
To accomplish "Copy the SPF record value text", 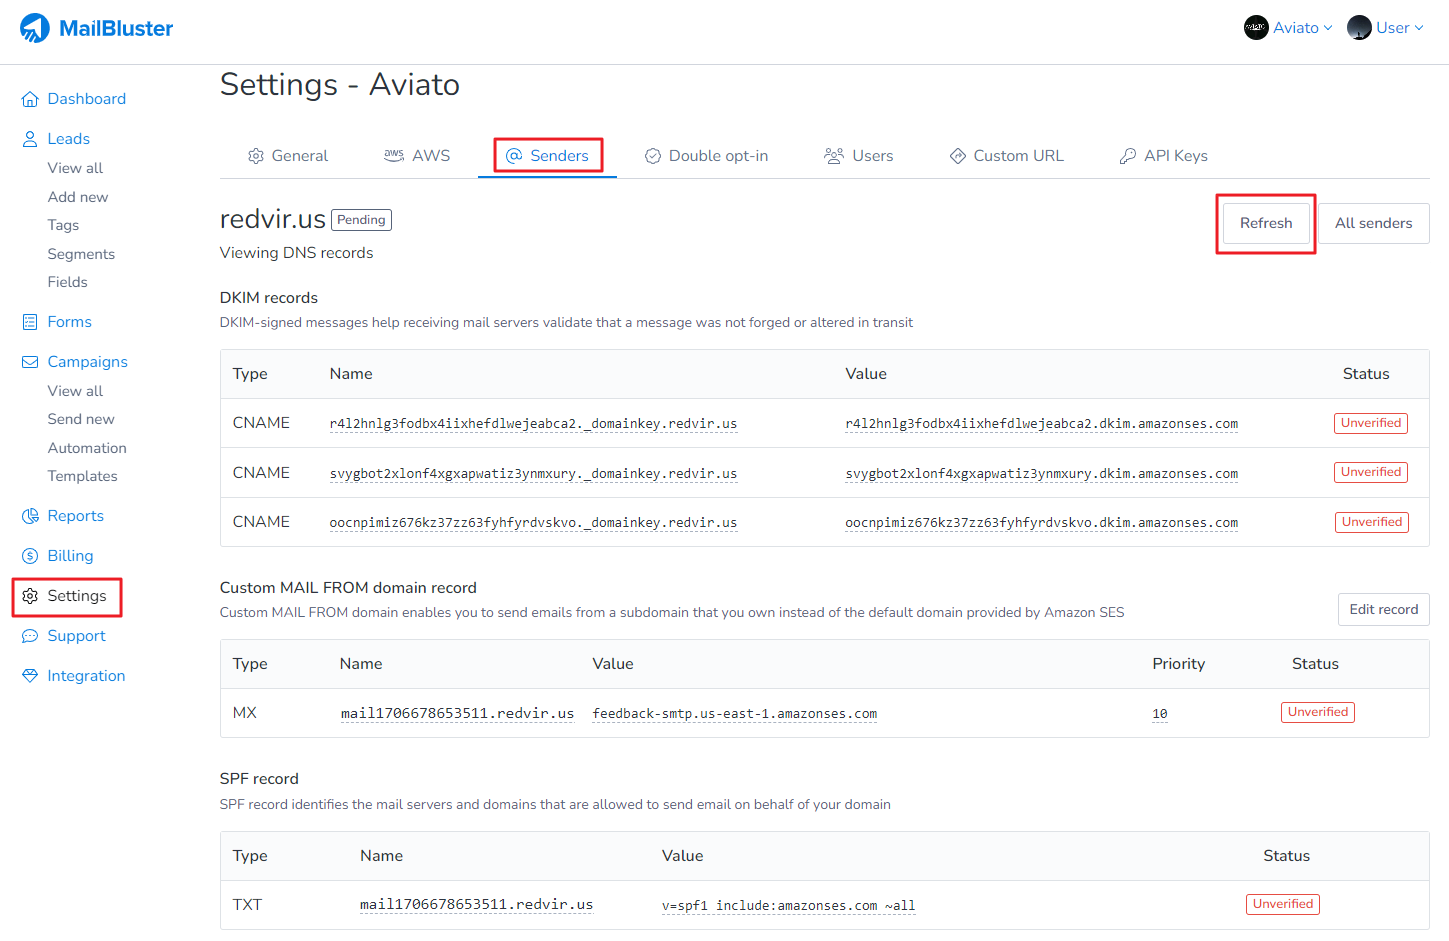I will coord(788,906).
